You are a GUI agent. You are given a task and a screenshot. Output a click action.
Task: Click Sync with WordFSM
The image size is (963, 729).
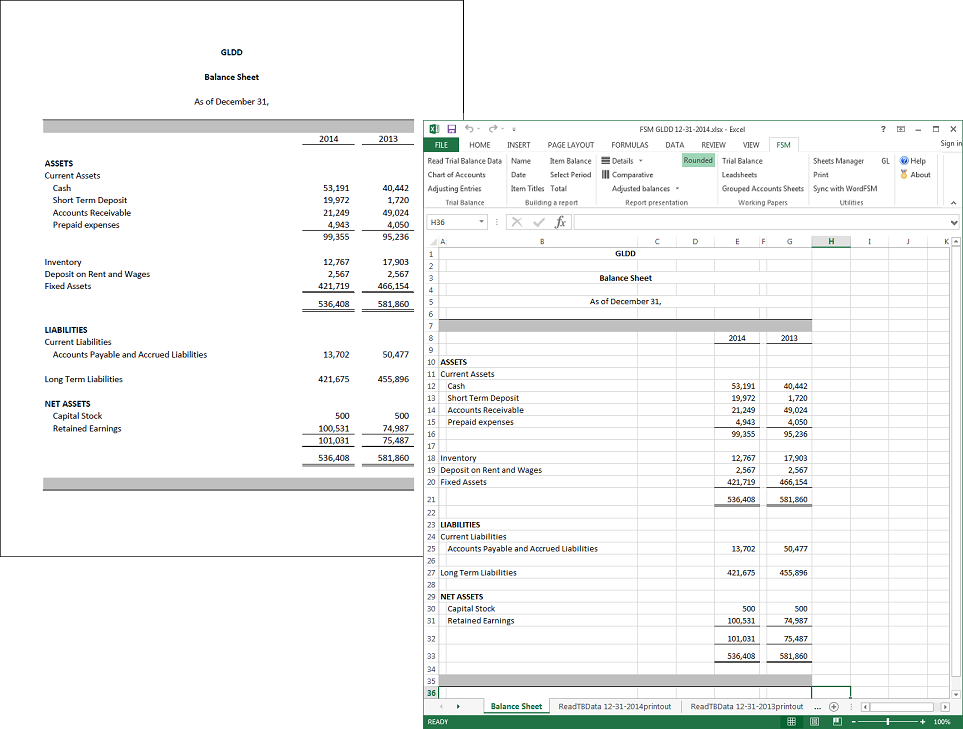click(843, 189)
